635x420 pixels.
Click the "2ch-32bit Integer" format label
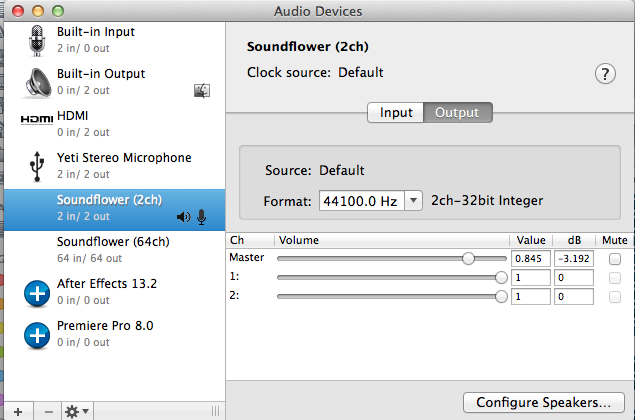click(487, 200)
